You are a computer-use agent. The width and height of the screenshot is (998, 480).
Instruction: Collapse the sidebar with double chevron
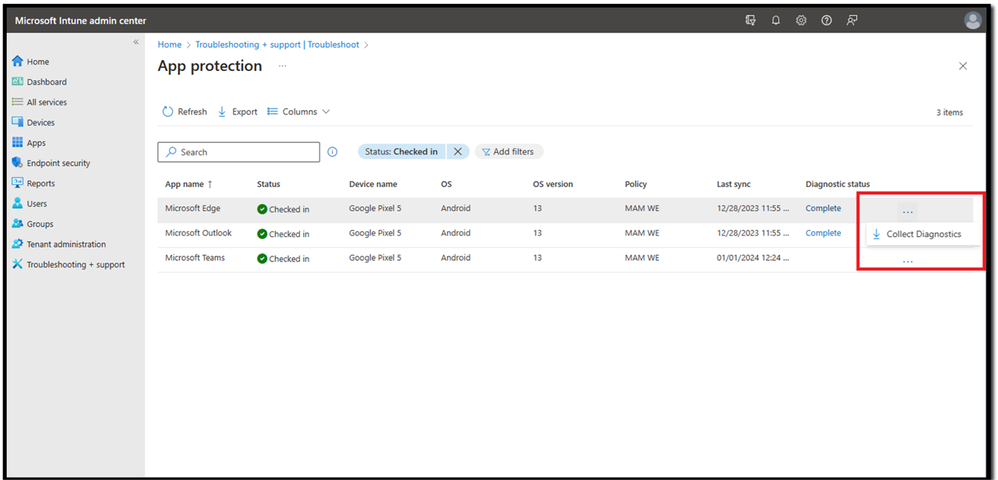pyautogui.click(x=136, y=42)
